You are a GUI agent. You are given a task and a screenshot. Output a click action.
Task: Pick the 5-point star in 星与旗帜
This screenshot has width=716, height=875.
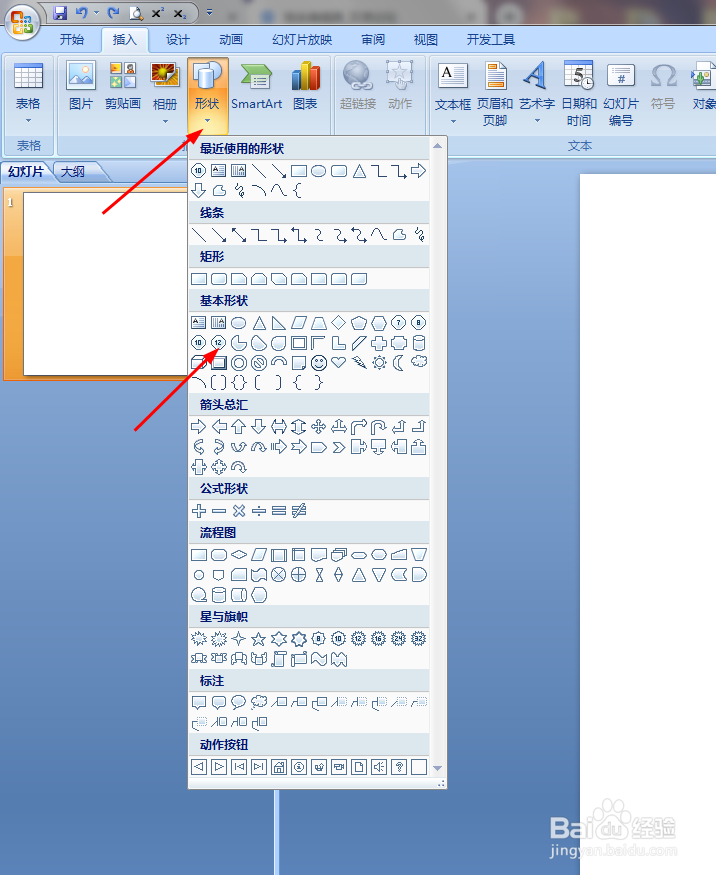(258, 638)
